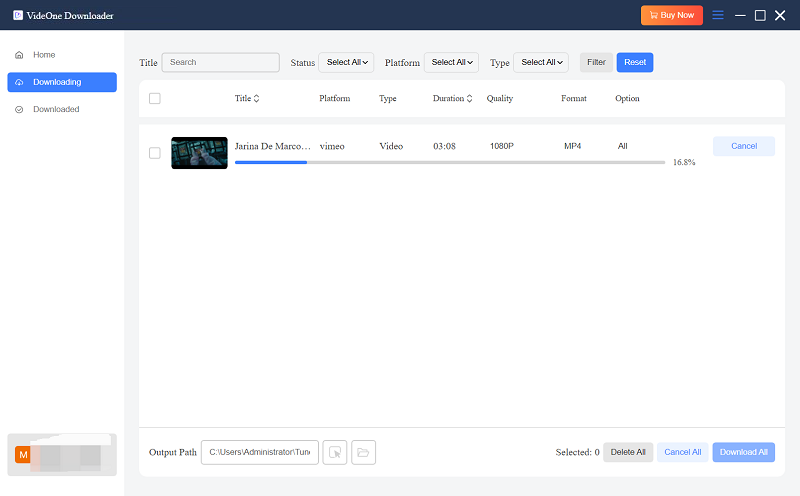Viewport: 800px width, 496px height.
Task: Click the Duration column sort arrows
Action: (470, 99)
